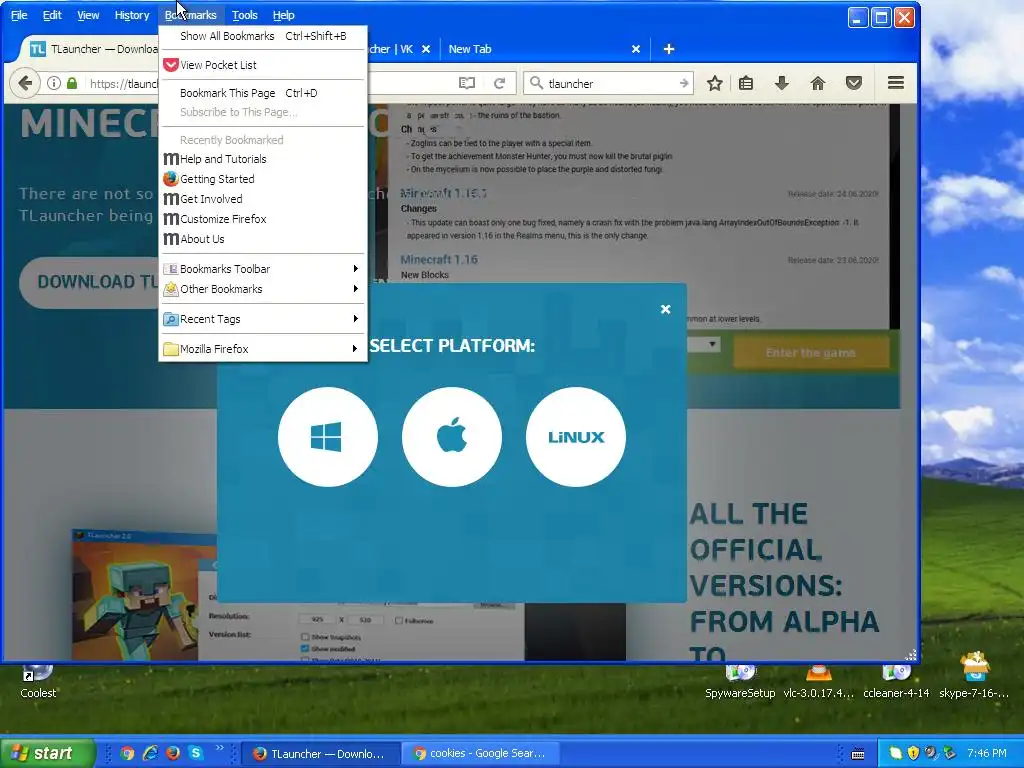
Task: Click the search go arrow
Action: (684, 83)
